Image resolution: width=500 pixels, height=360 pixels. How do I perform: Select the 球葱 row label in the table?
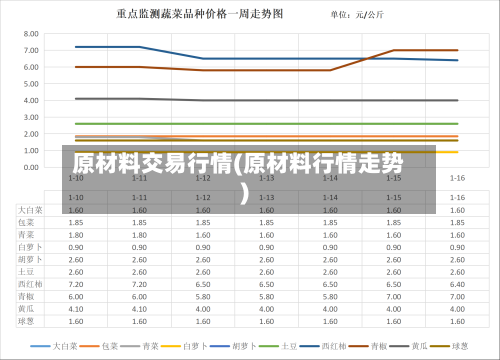click(x=26, y=321)
